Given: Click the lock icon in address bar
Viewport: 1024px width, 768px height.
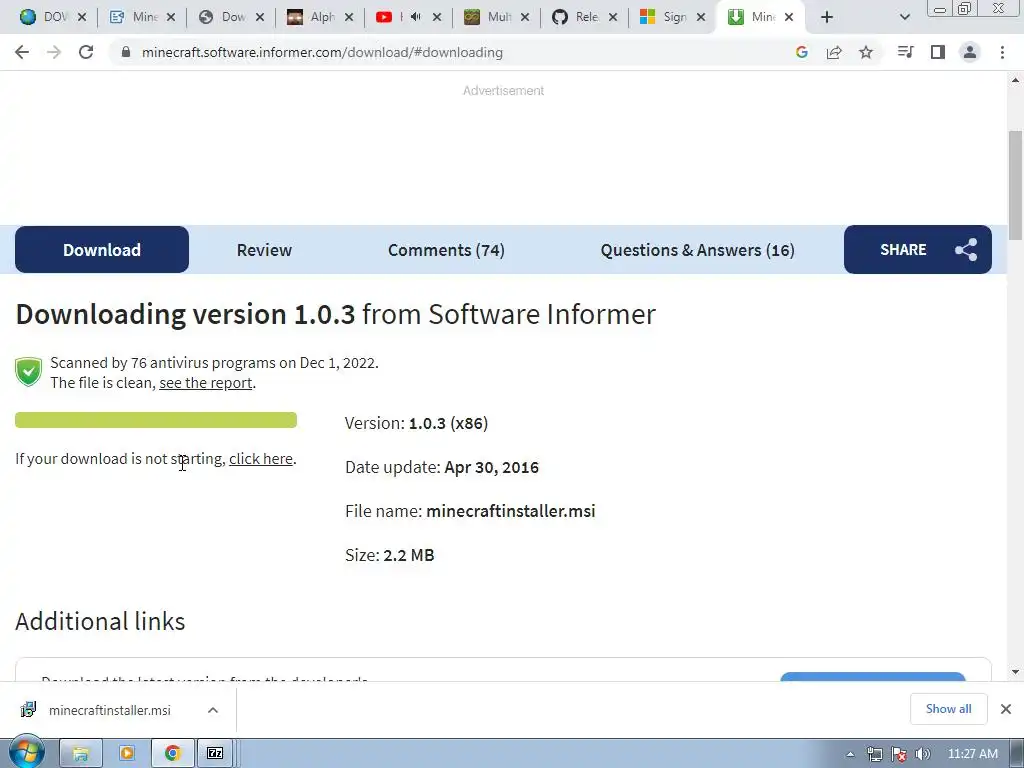Looking at the screenshot, I should pos(126,52).
